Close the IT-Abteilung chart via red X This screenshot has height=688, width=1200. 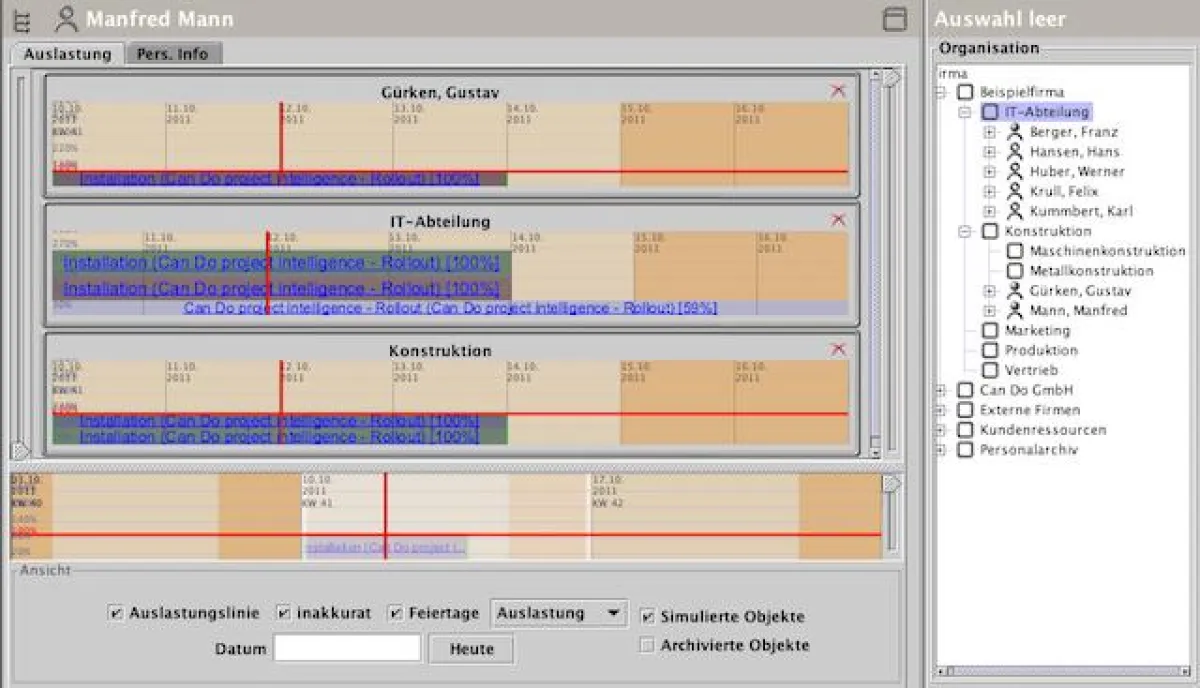[x=838, y=218]
